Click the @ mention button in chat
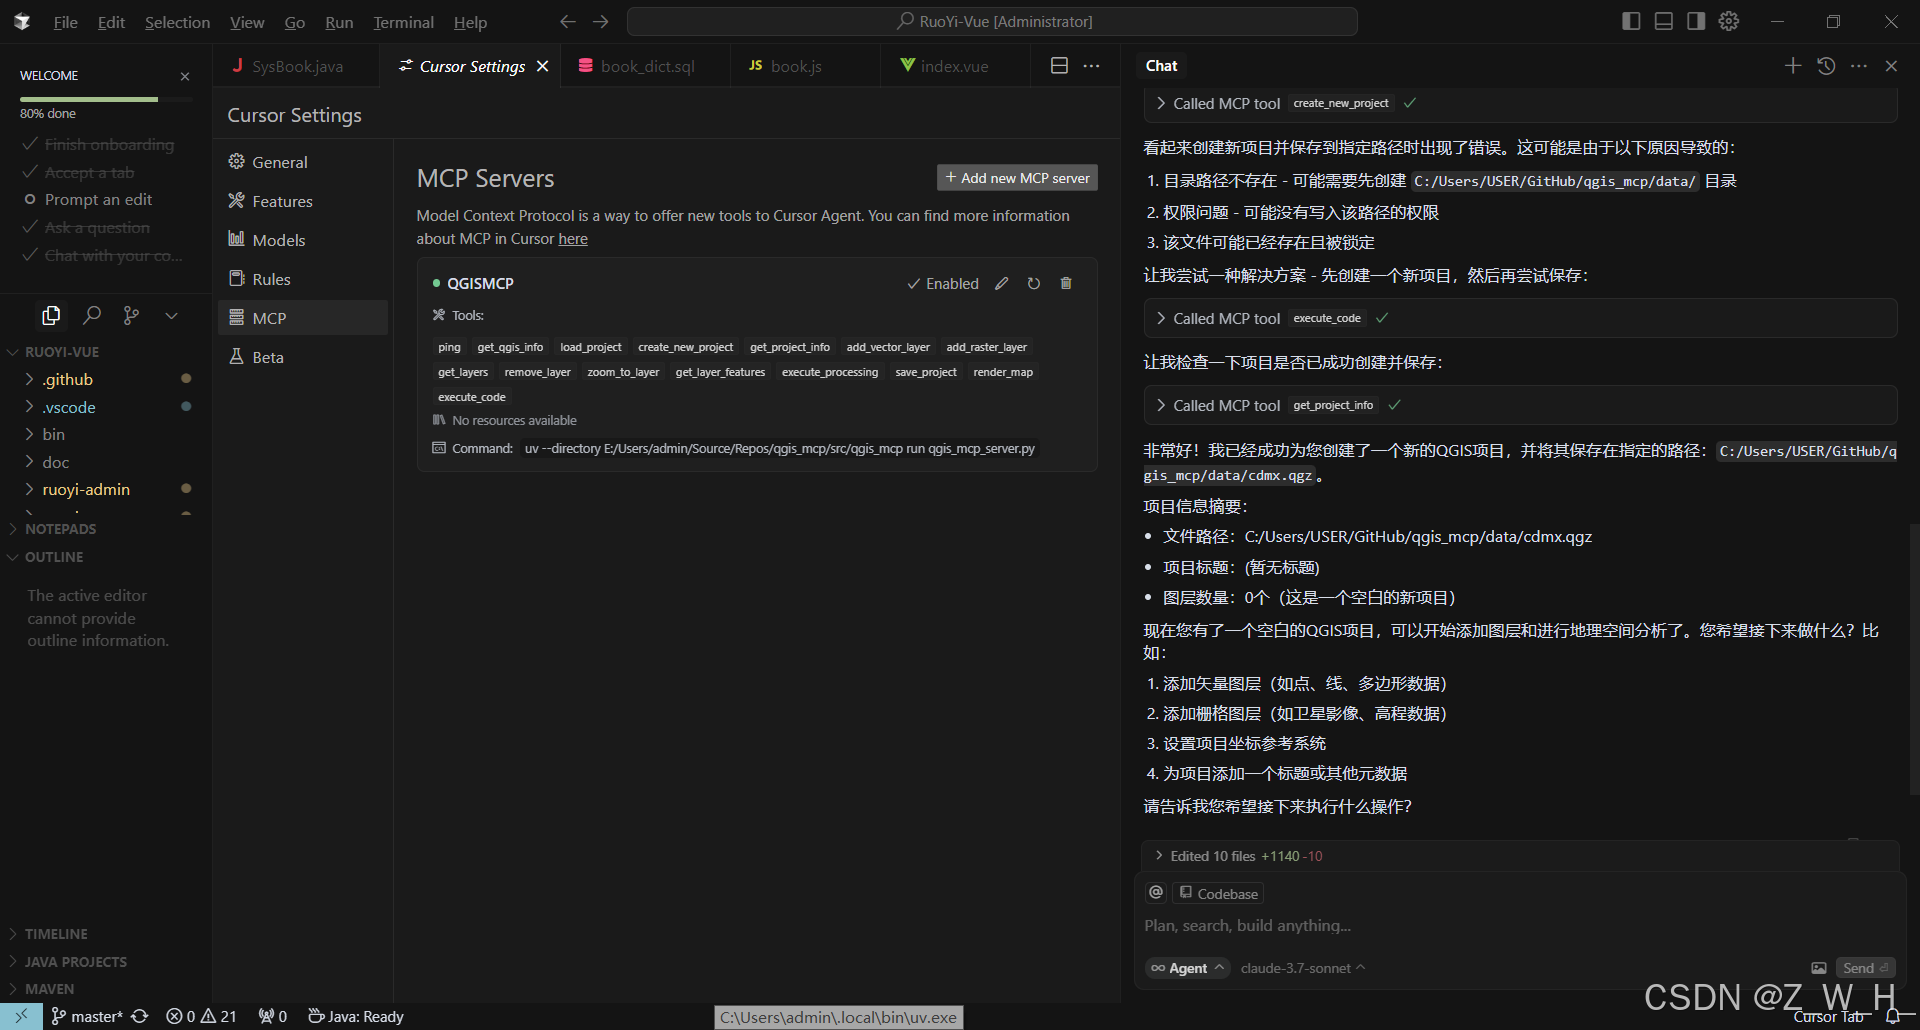 1157,893
